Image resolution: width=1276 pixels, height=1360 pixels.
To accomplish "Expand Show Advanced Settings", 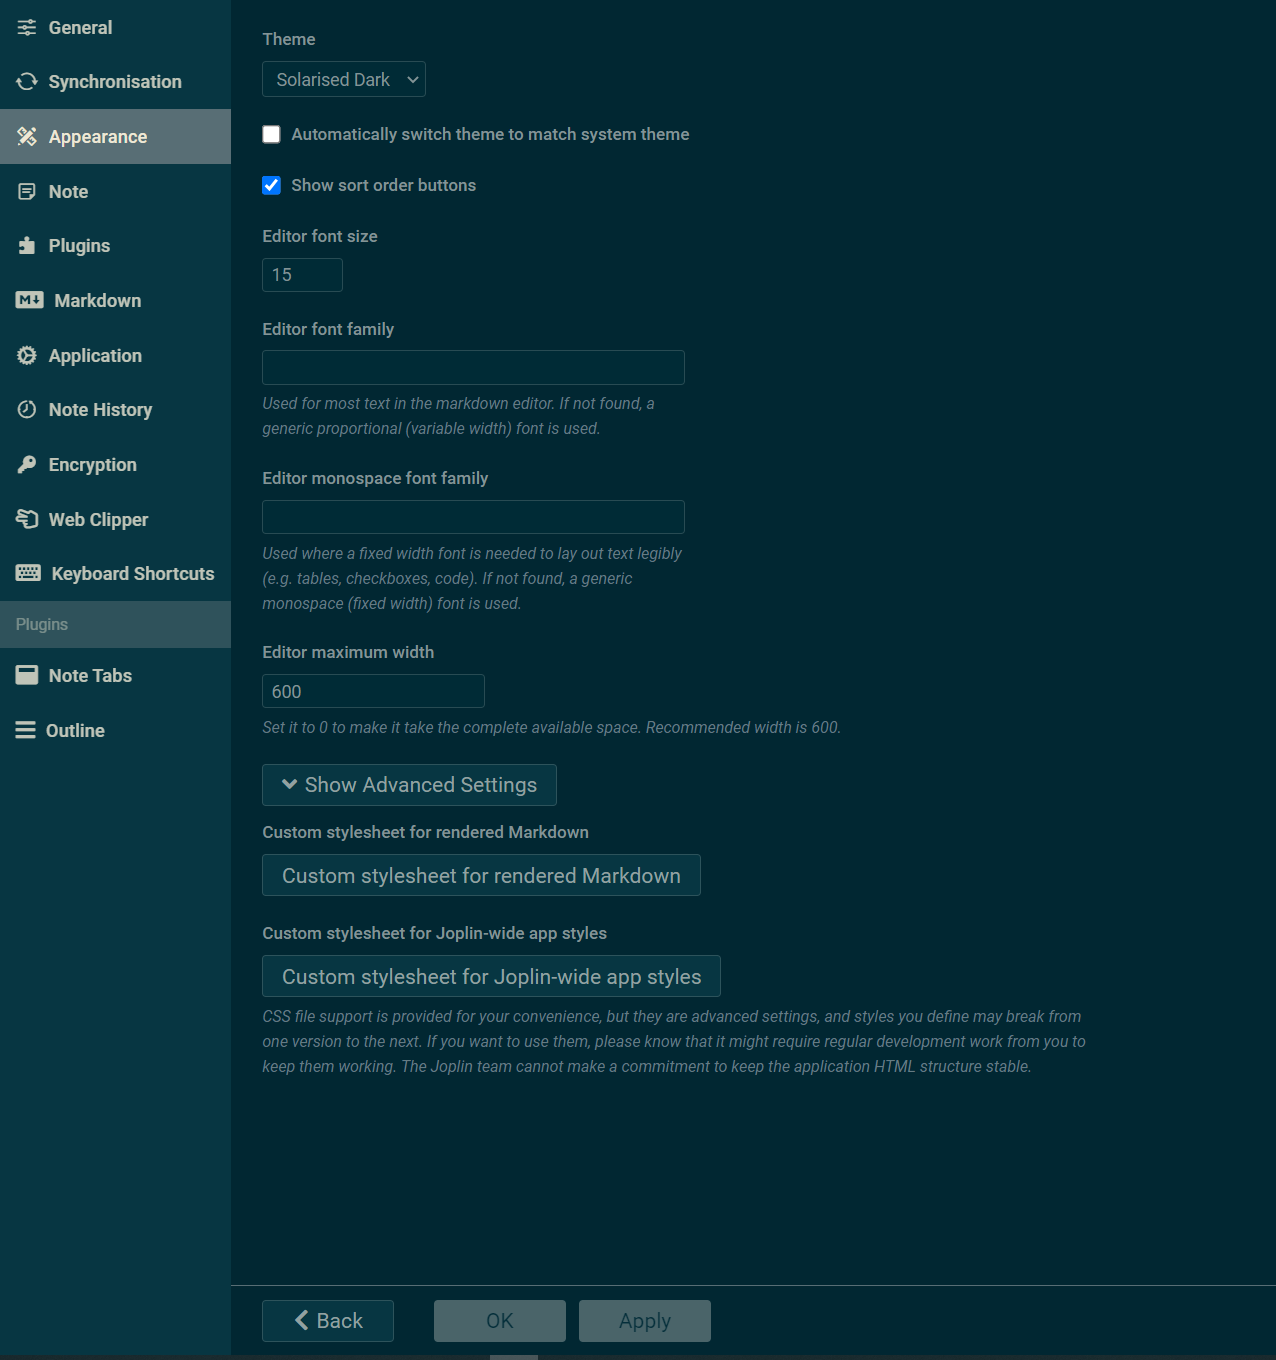I will coord(408,784).
